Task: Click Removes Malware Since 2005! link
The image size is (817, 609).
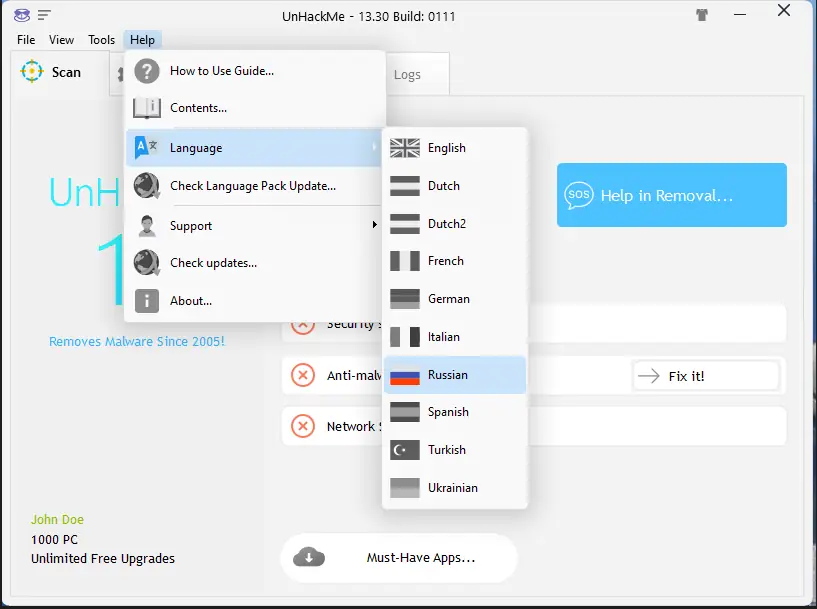Action: 137,342
